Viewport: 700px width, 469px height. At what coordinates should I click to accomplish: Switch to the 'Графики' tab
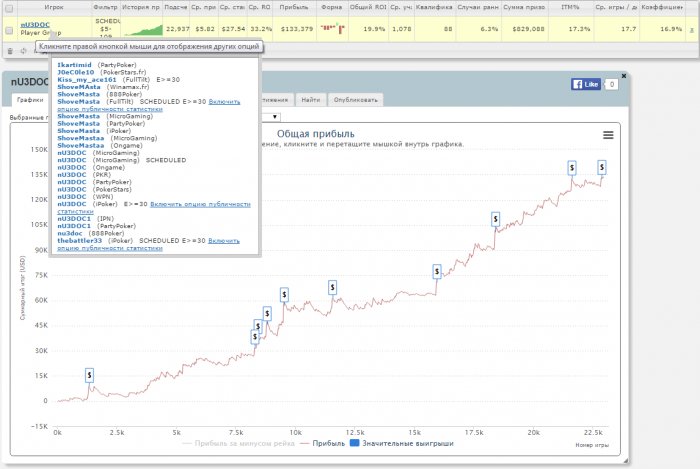pos(30,100)
